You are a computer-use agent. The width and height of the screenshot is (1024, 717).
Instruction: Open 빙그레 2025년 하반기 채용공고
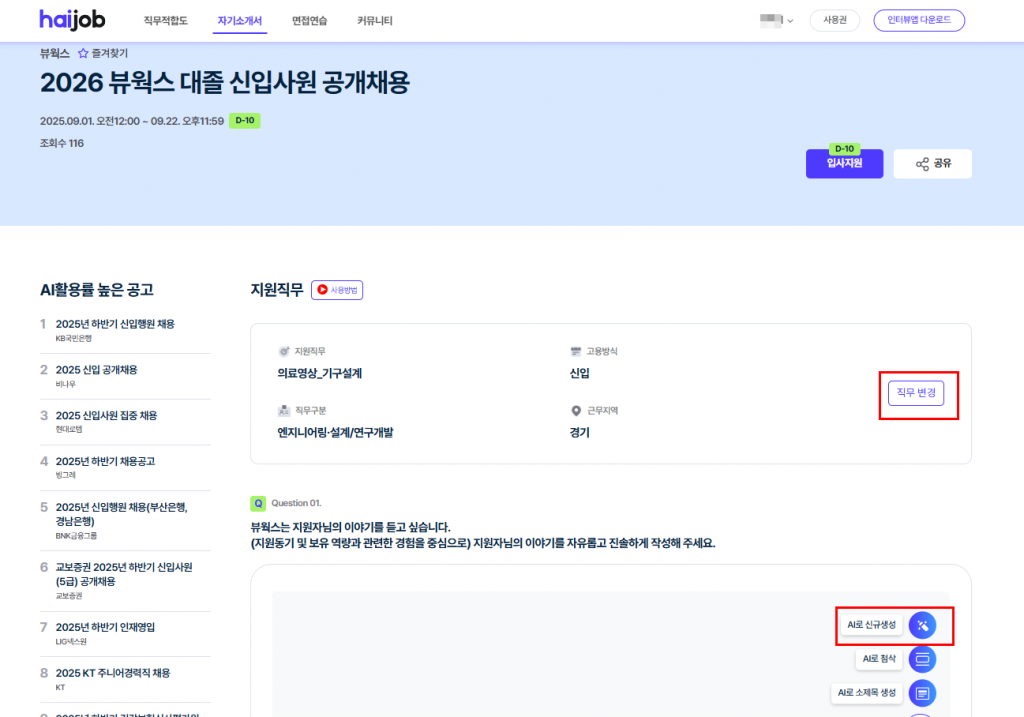click(105, 462)
